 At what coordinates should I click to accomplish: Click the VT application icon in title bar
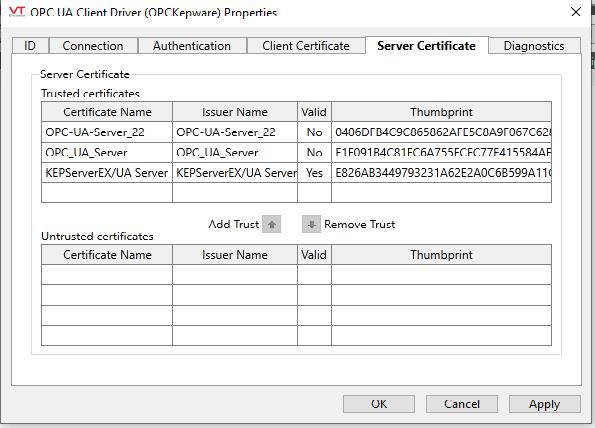pos(17,12)
